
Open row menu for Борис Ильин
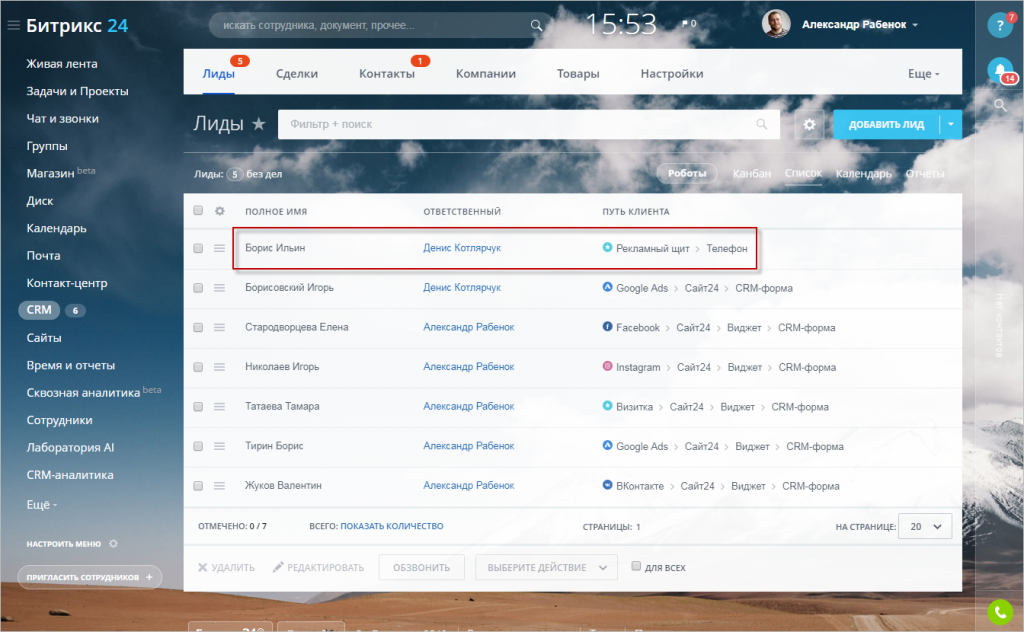click(x=219, y=248)
